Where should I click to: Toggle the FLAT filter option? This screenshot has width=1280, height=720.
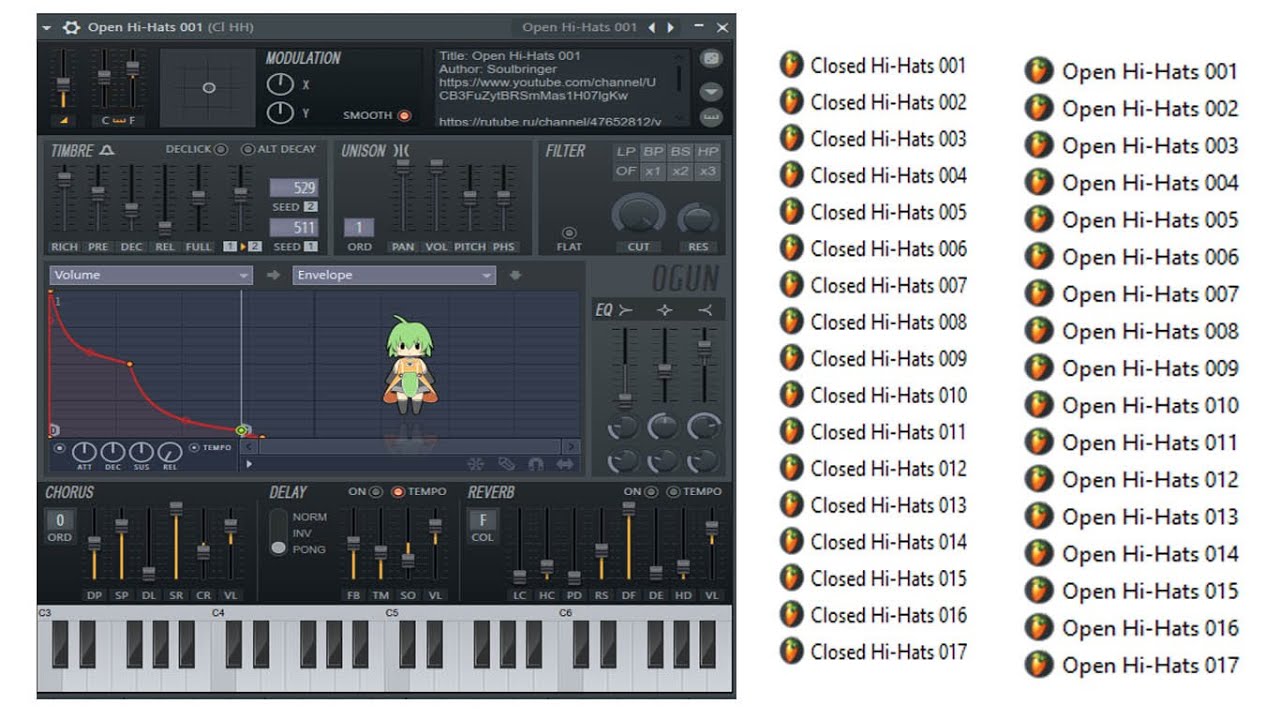coord(569,233)
